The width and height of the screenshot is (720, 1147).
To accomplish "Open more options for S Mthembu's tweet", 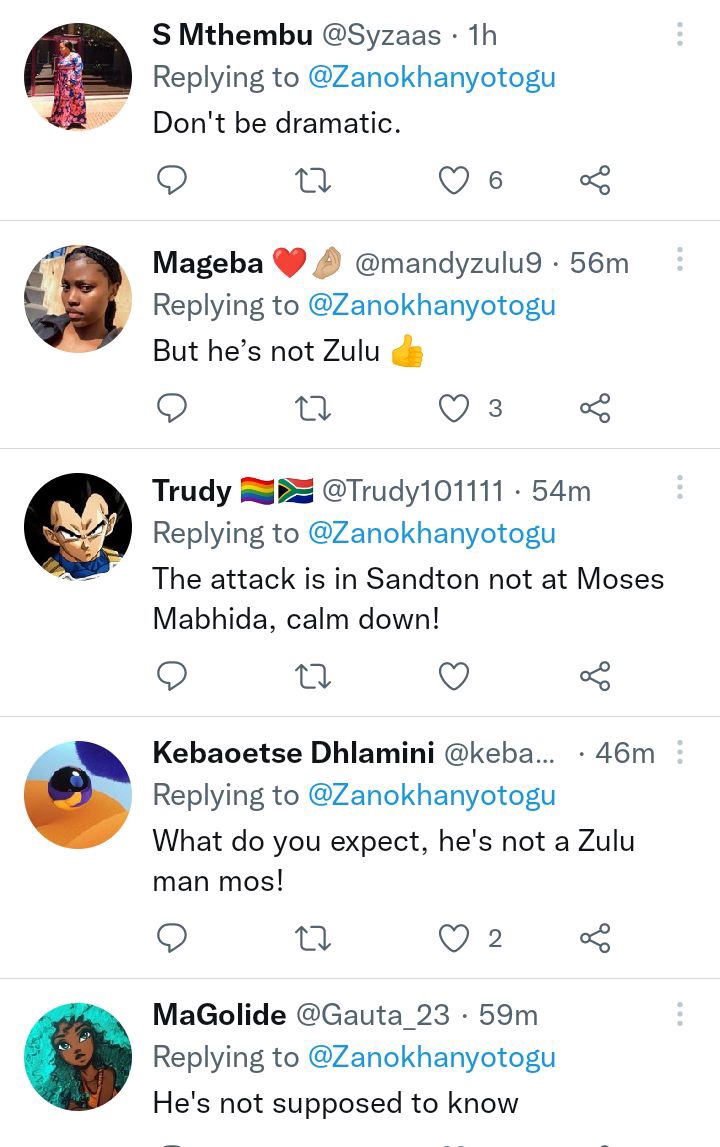I will [680, 35].
